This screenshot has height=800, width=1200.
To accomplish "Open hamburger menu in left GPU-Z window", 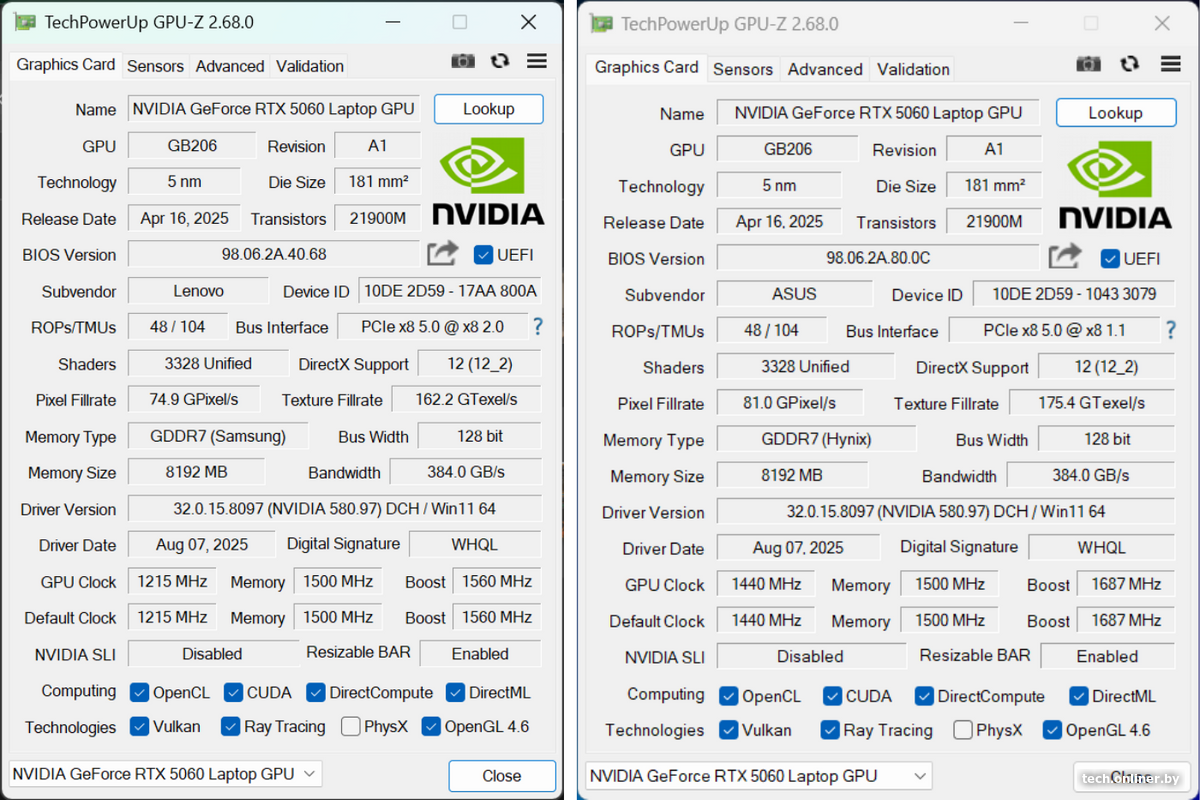I will coord(537,62).
